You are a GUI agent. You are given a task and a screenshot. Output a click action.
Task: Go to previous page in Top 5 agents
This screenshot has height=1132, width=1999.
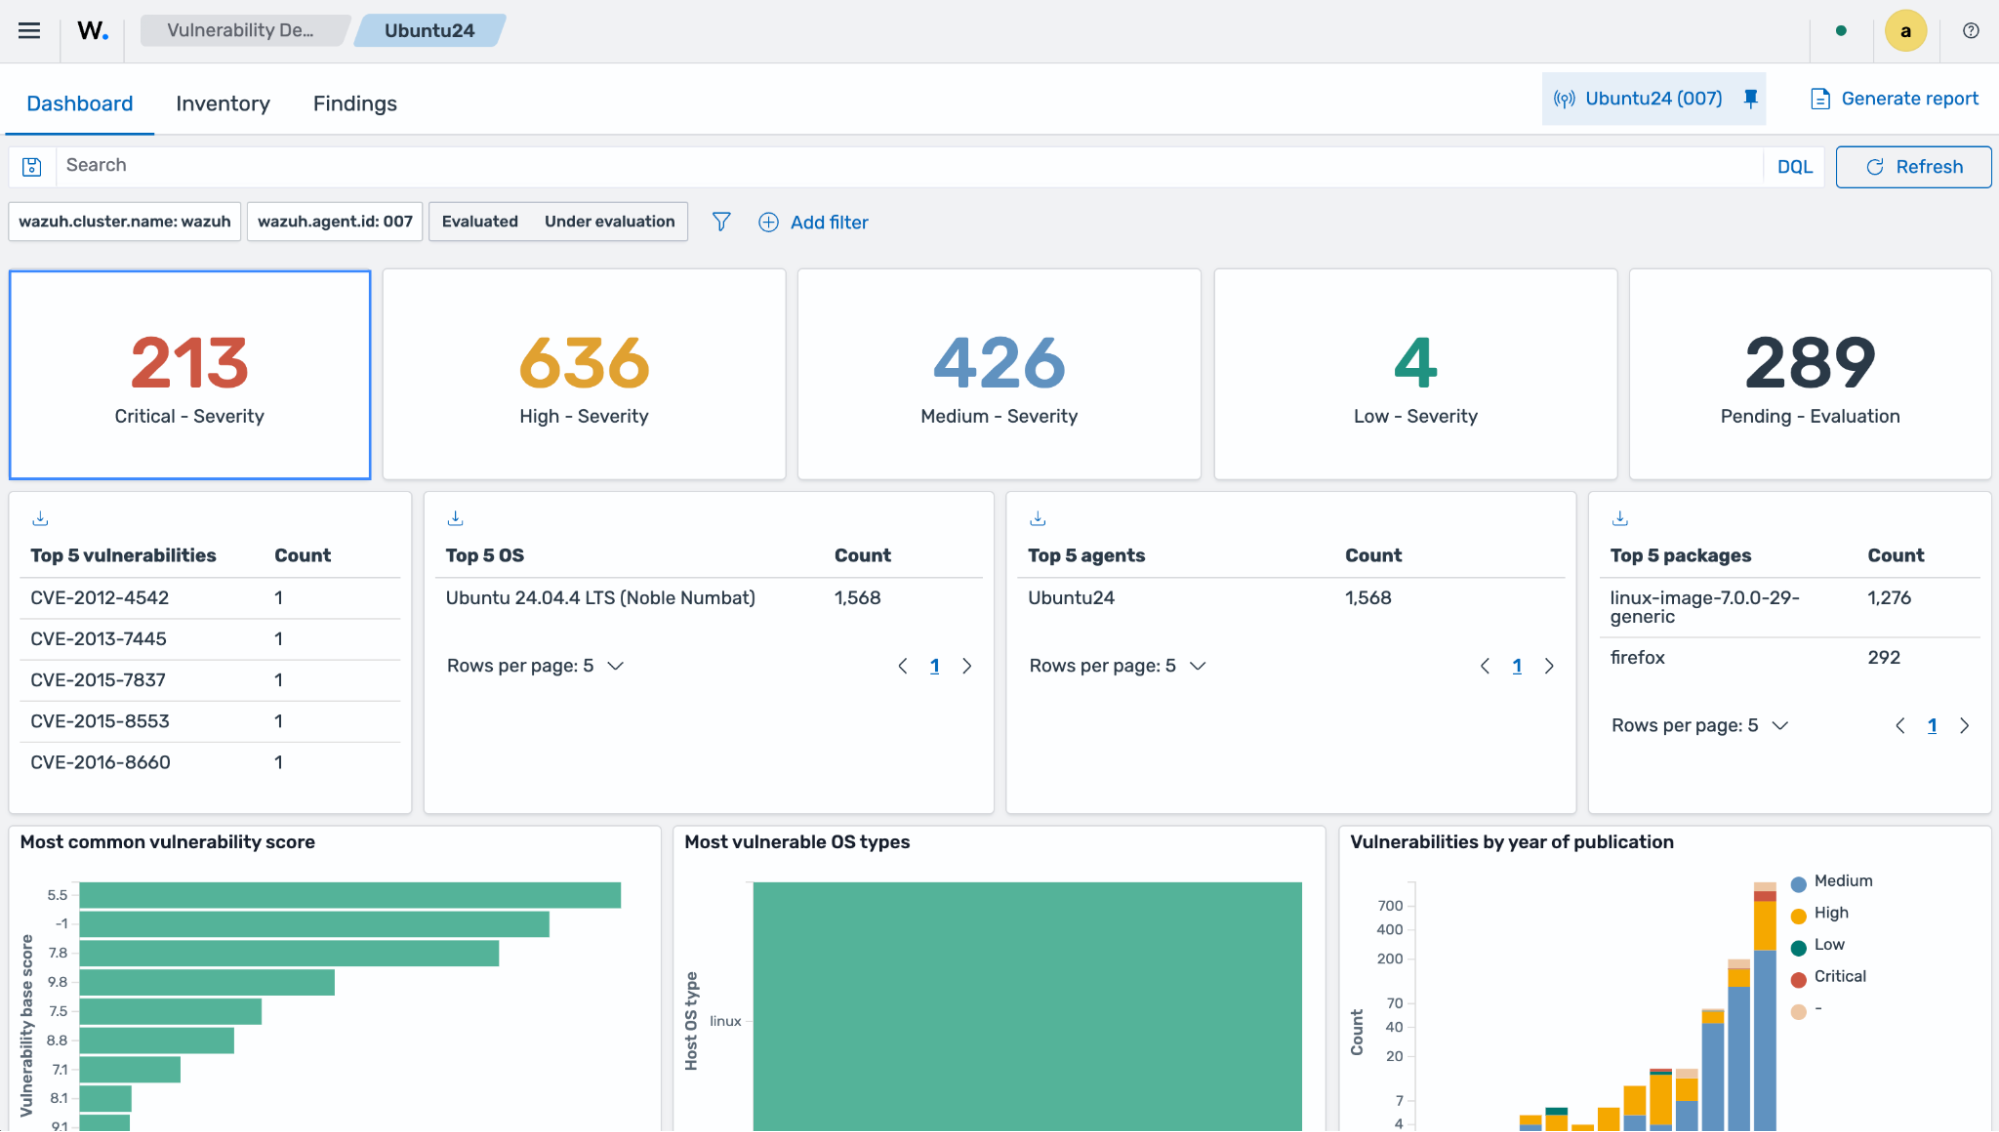(x=1485, y=666)
